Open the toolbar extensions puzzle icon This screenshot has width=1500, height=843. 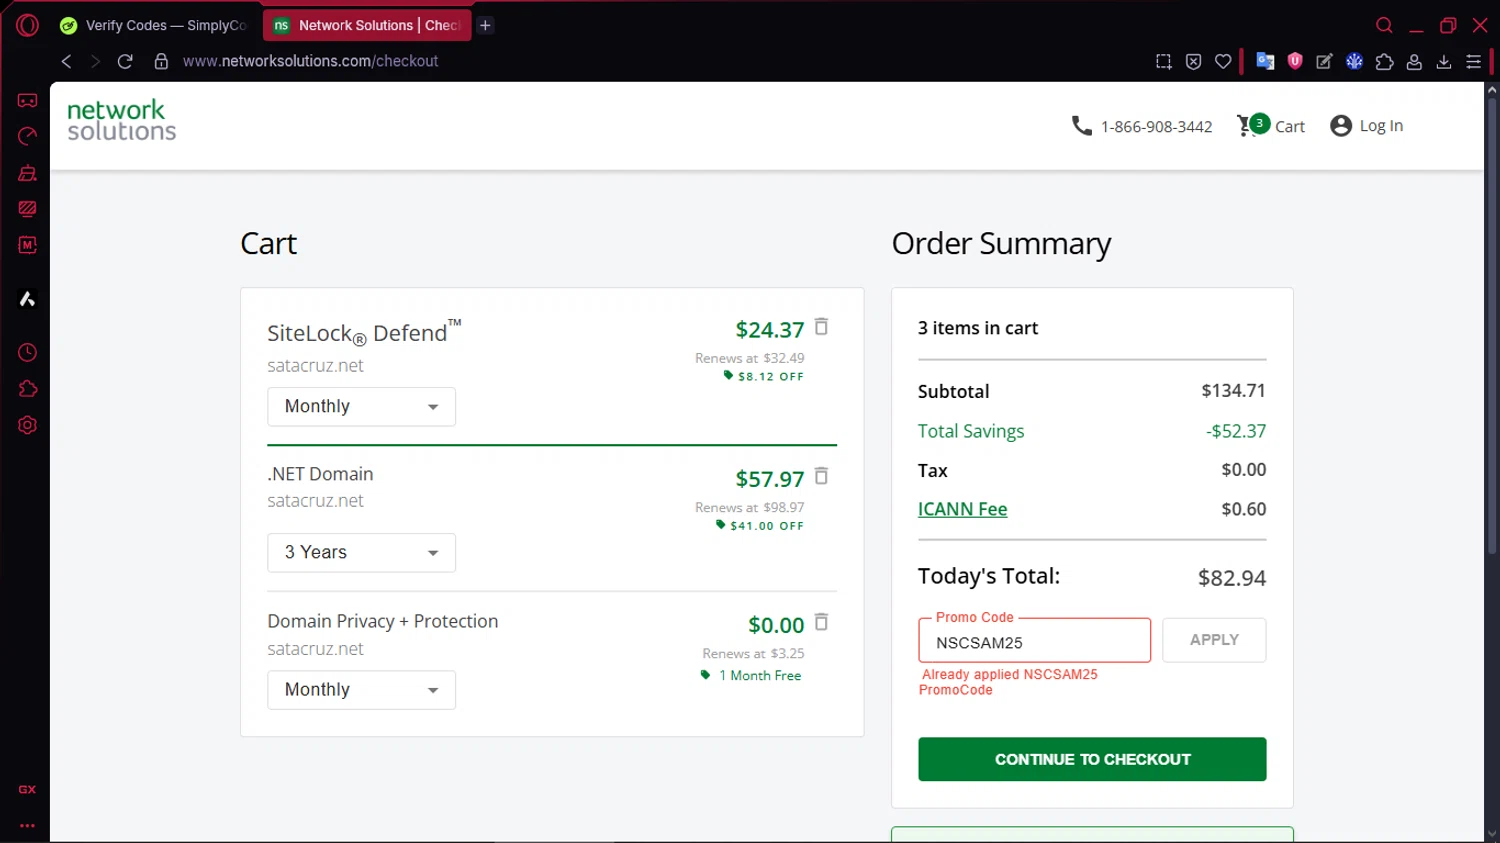pyautogui.click(x=1384, y=61)
